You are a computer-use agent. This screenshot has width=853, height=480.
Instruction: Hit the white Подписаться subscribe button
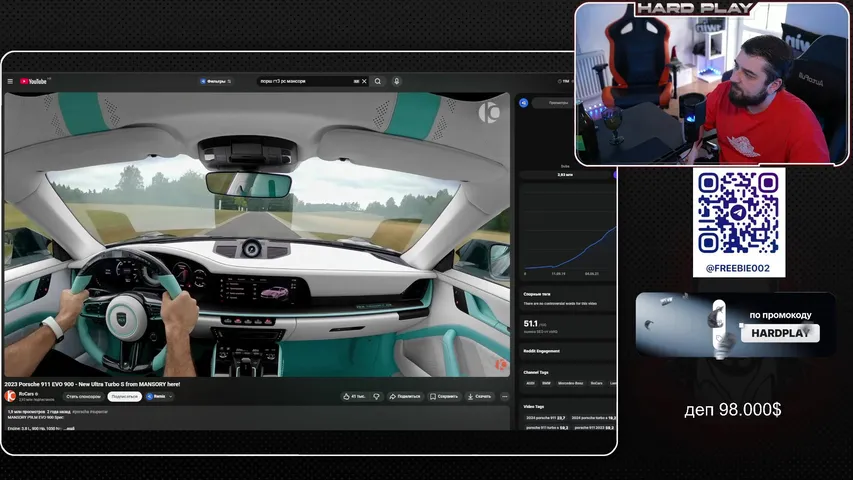125,396
